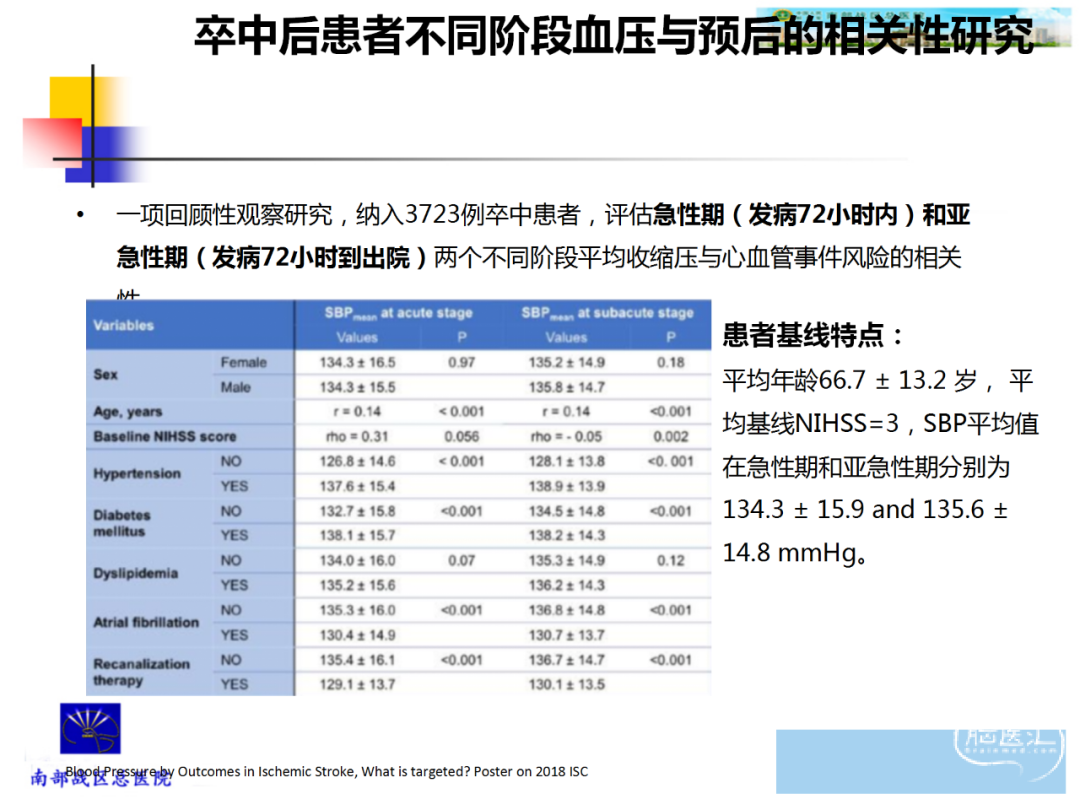This screenshot has height=810, width=1080.
Task: Click the Atrial fibrillation row label
Action: (146, 622)
